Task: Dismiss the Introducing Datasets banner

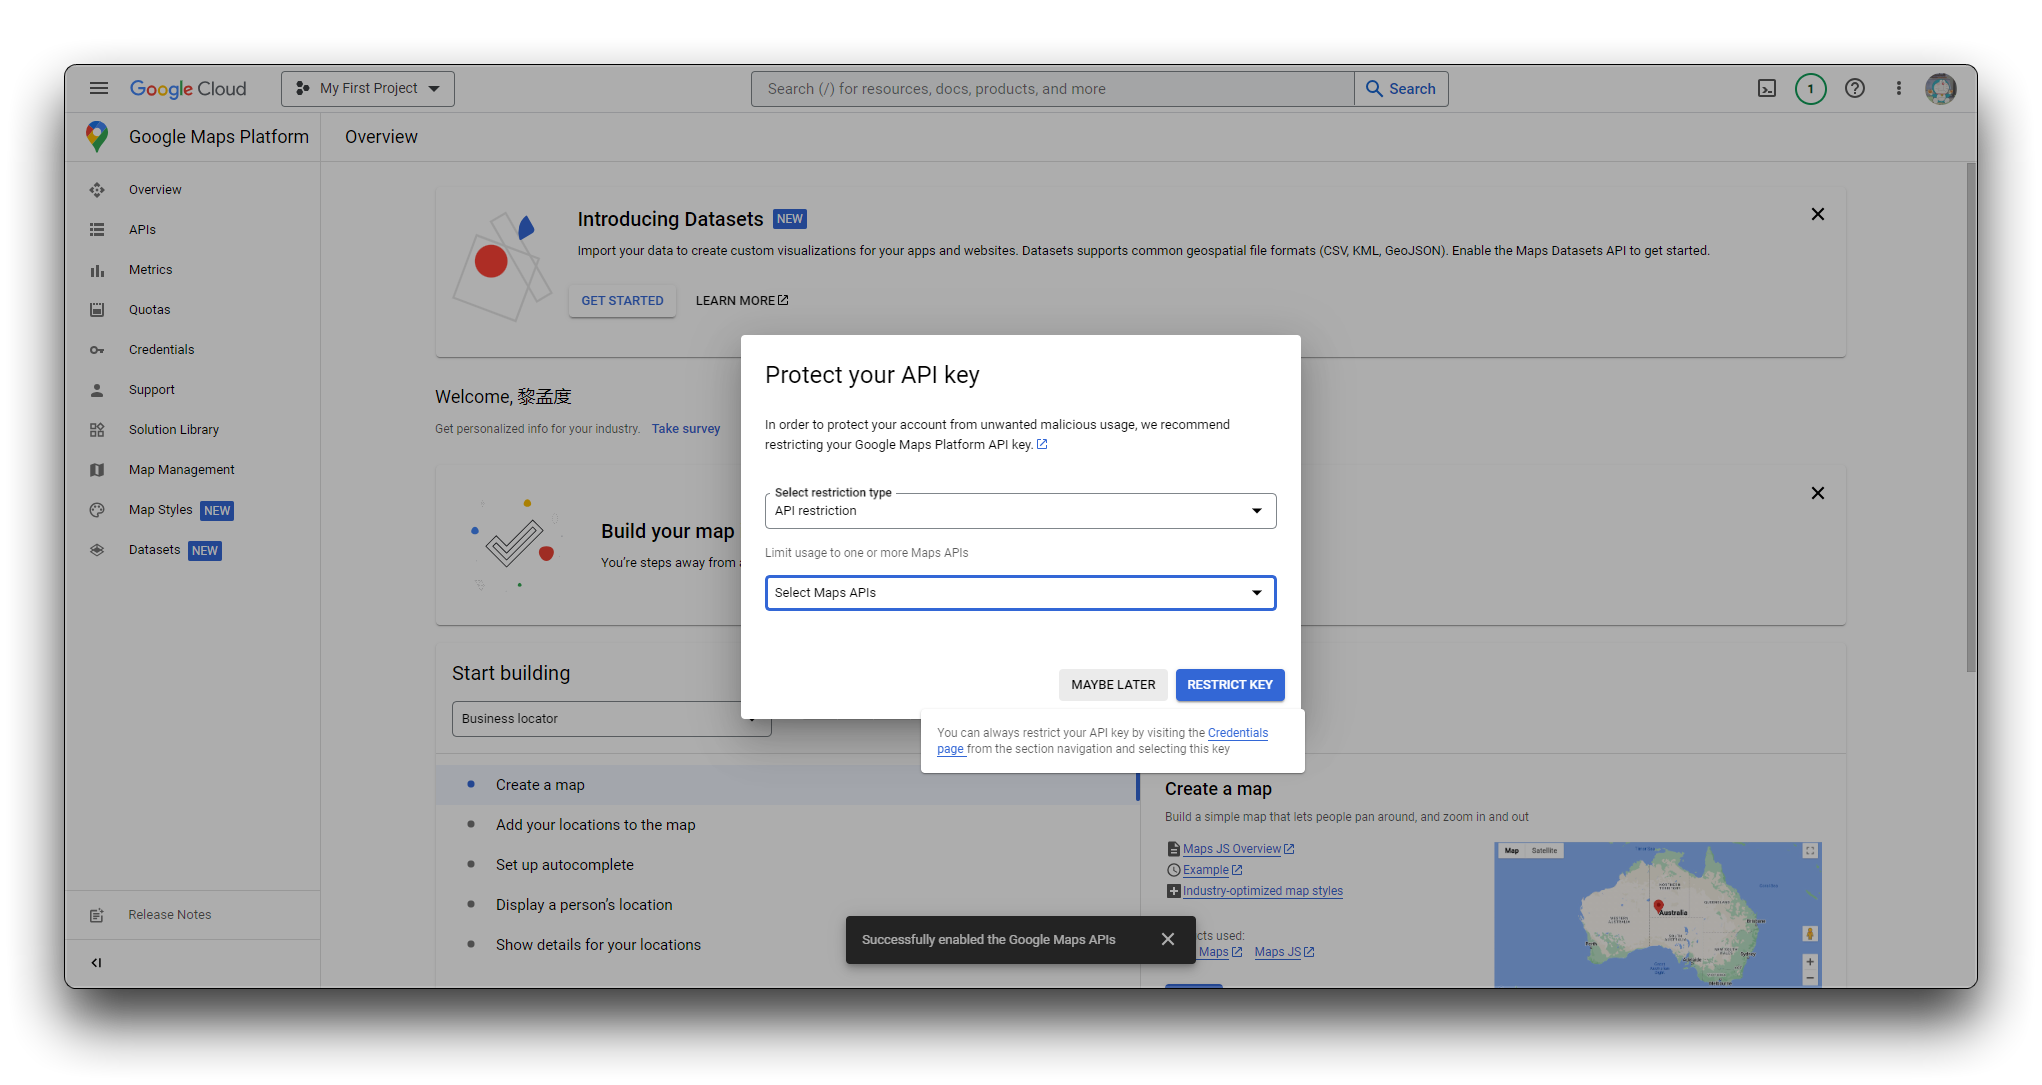Action: (x=1818, y=214)
